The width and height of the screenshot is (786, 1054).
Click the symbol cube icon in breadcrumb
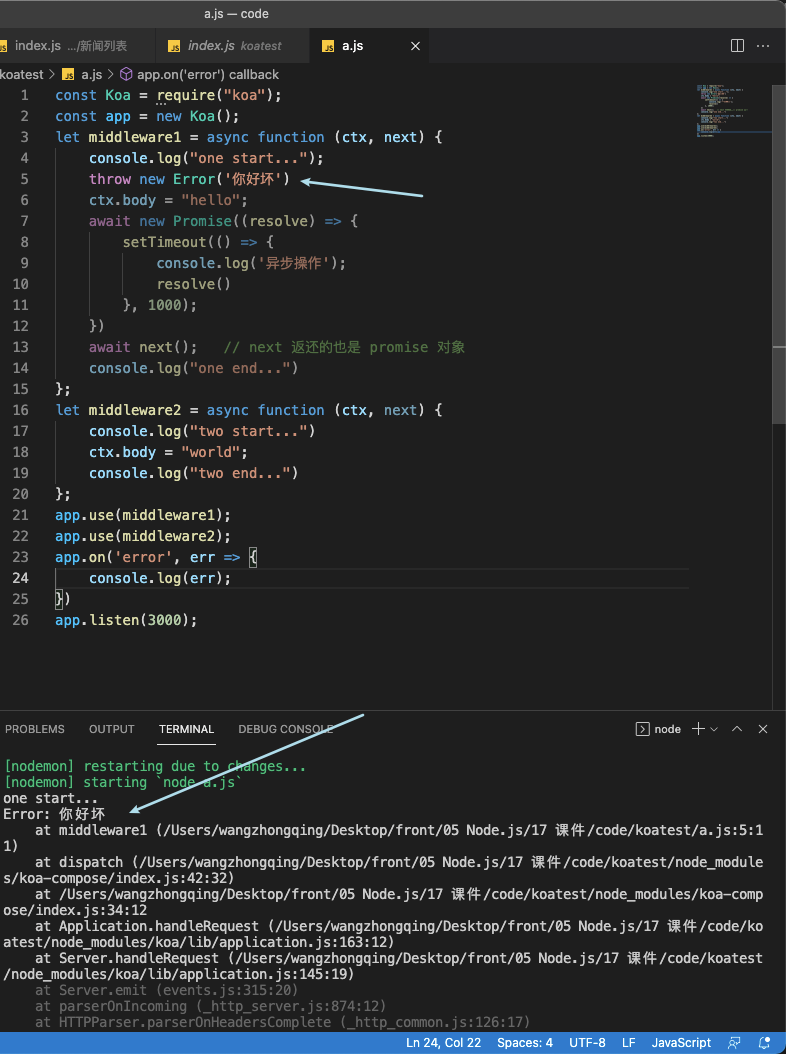[x=126, y=74]
